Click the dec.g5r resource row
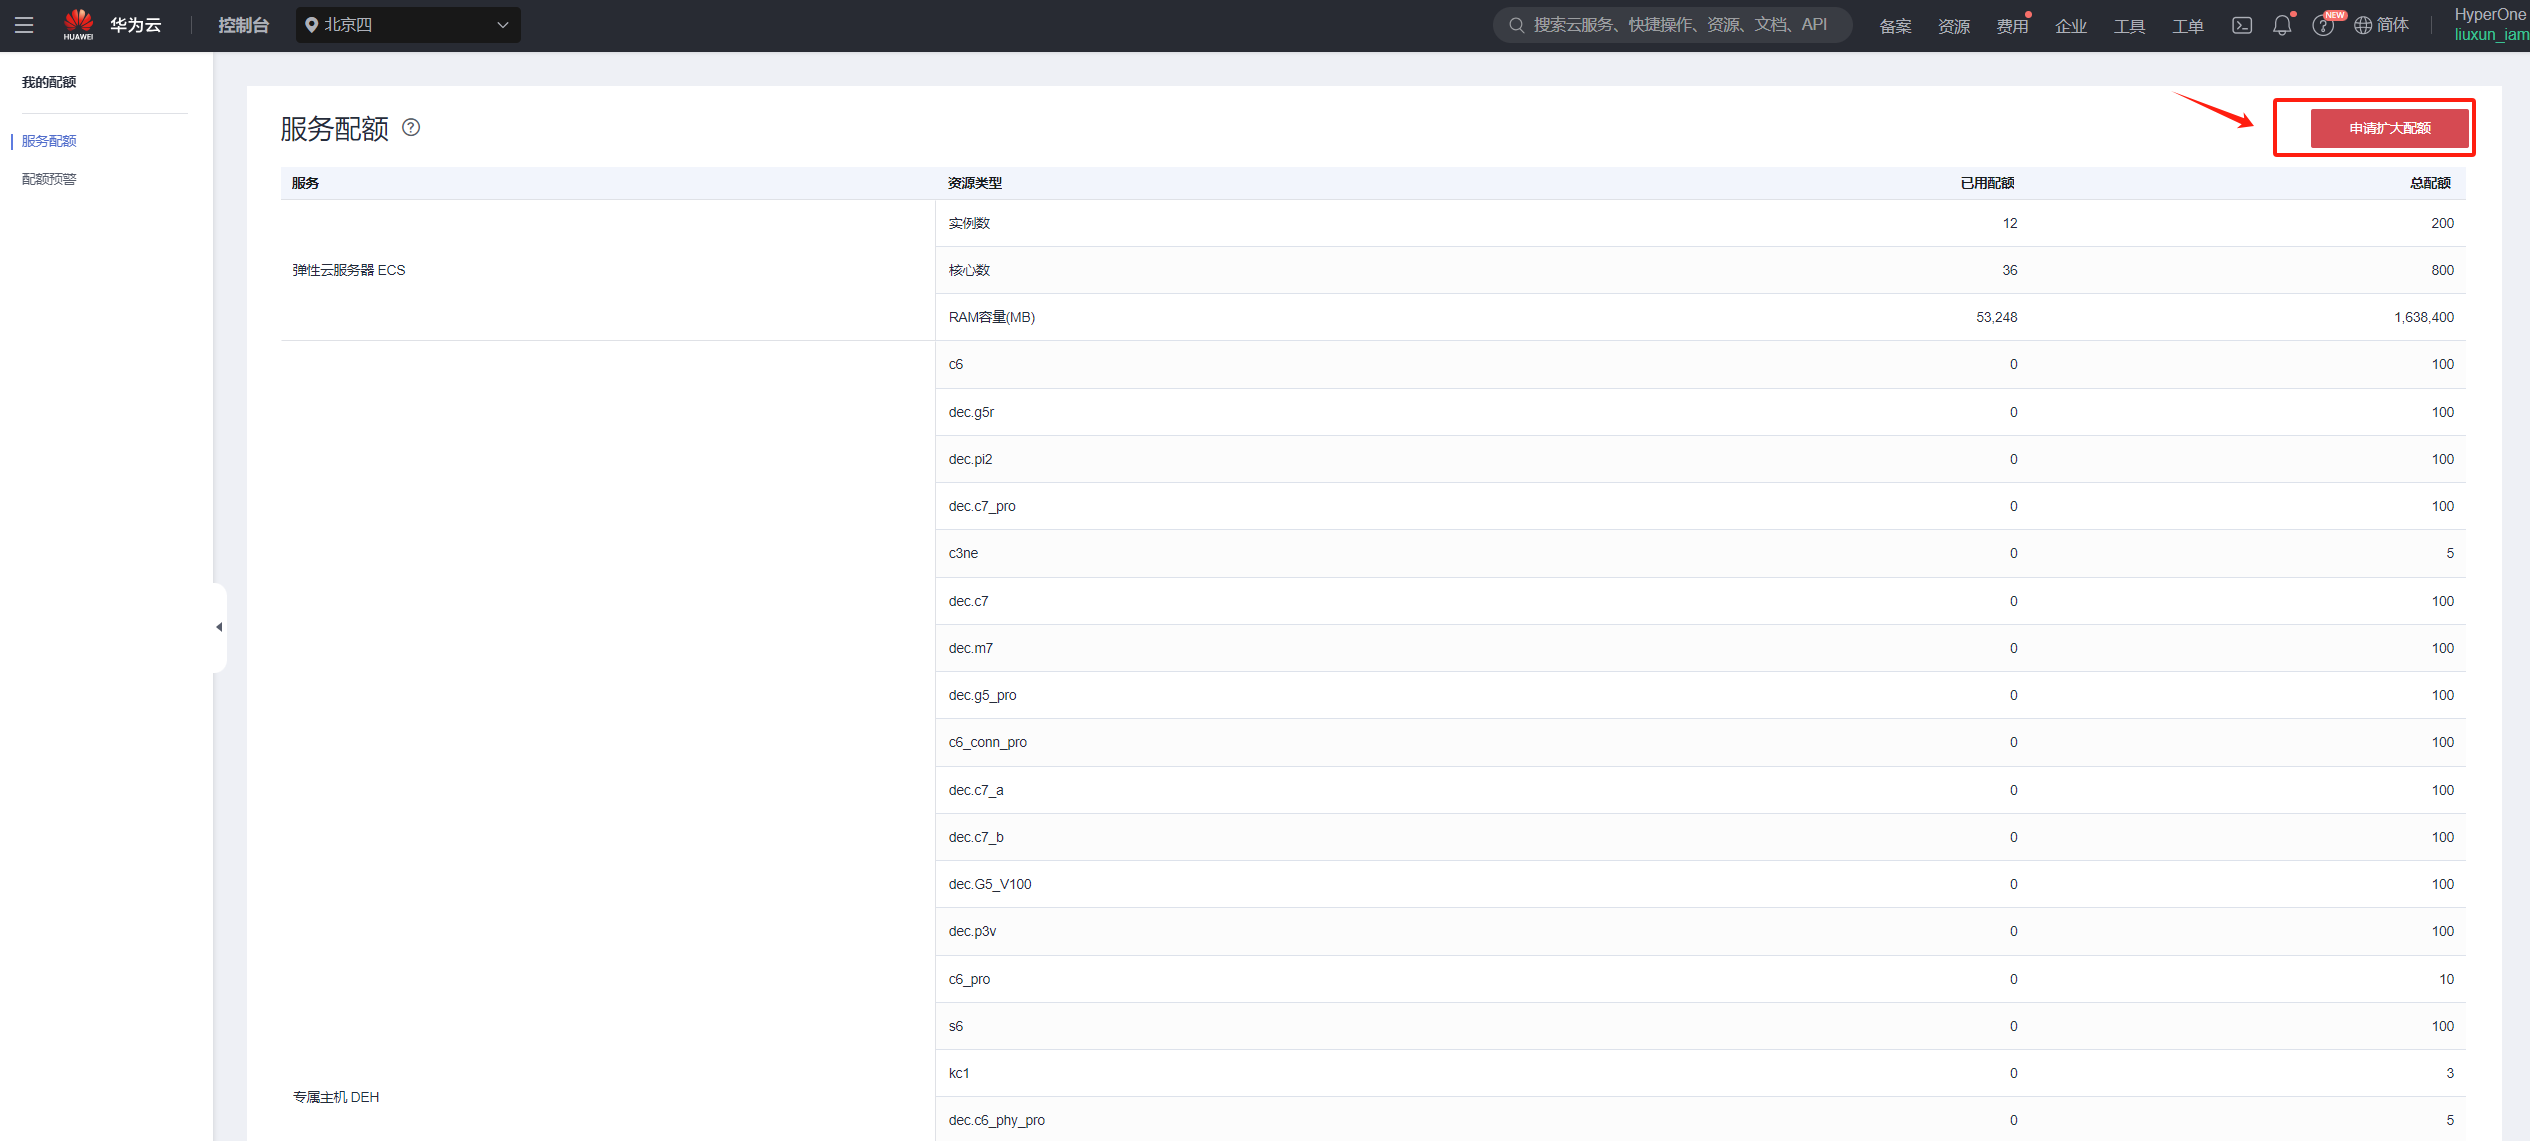Viewport: 2530px width, 1141px height. click(x=1700, y=412)
